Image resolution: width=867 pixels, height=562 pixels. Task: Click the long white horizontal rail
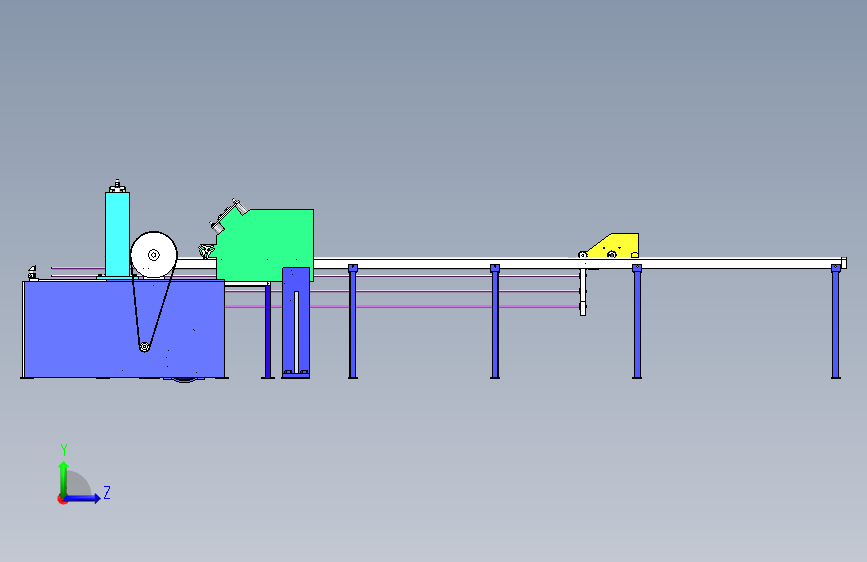(x=578, y=263)
